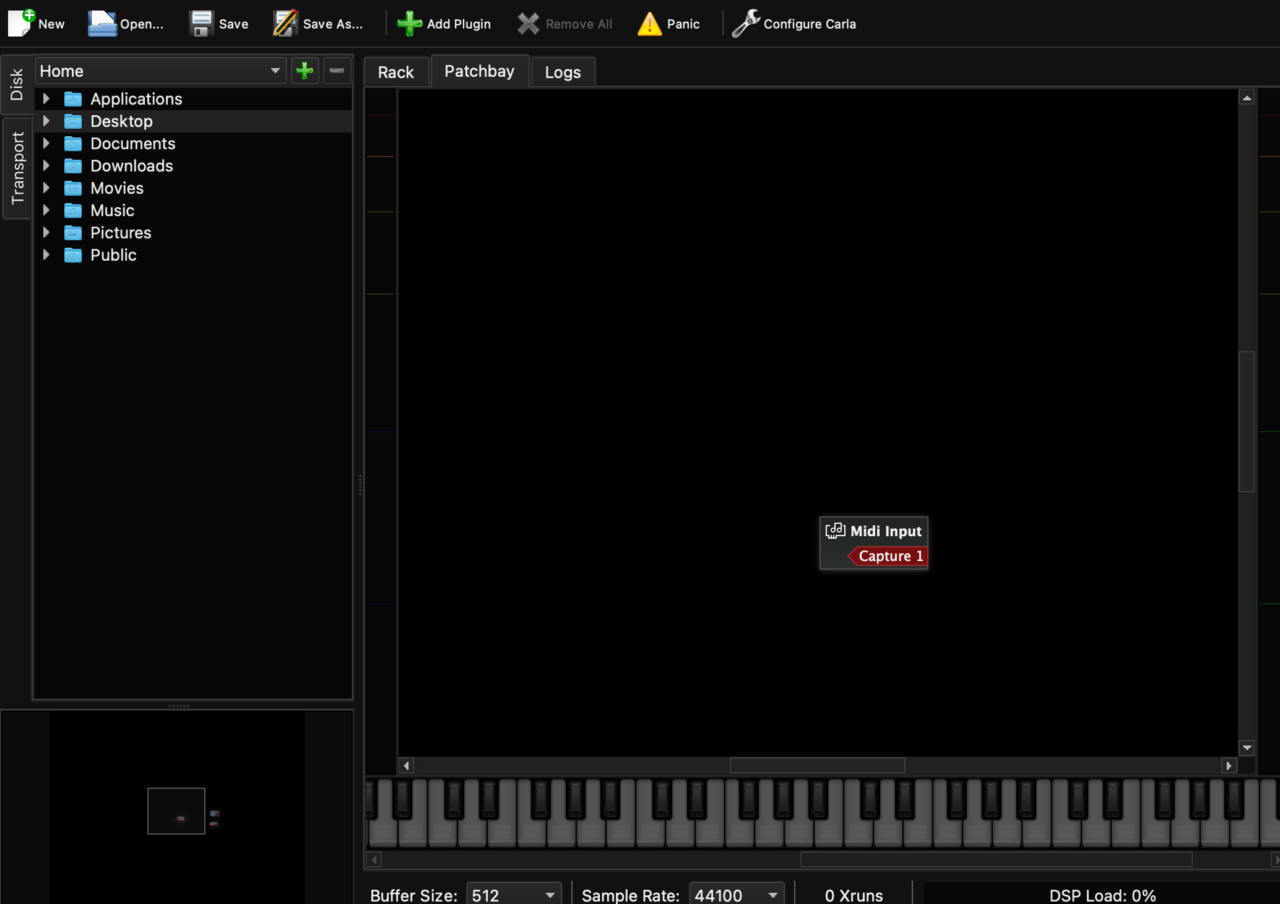
Task: Click the Add Plugin label
Action: [x=459, y=24]
